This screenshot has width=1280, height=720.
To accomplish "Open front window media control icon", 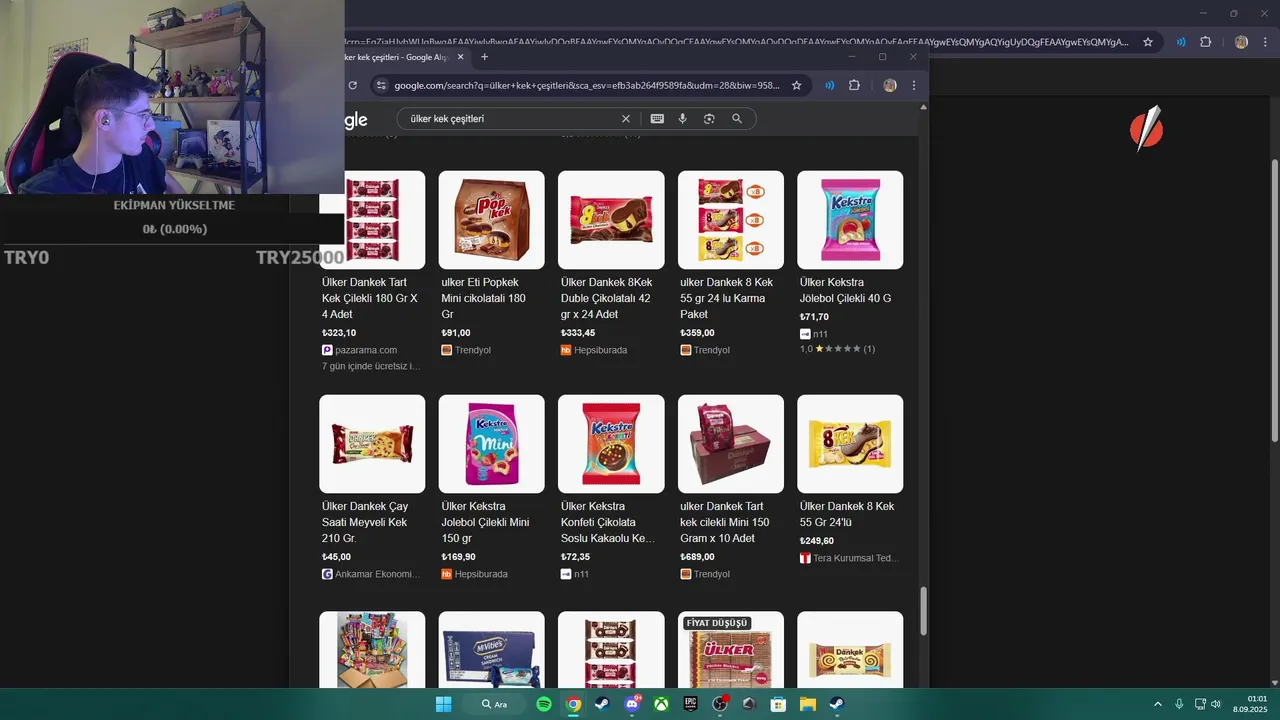I will click(829, 85).
